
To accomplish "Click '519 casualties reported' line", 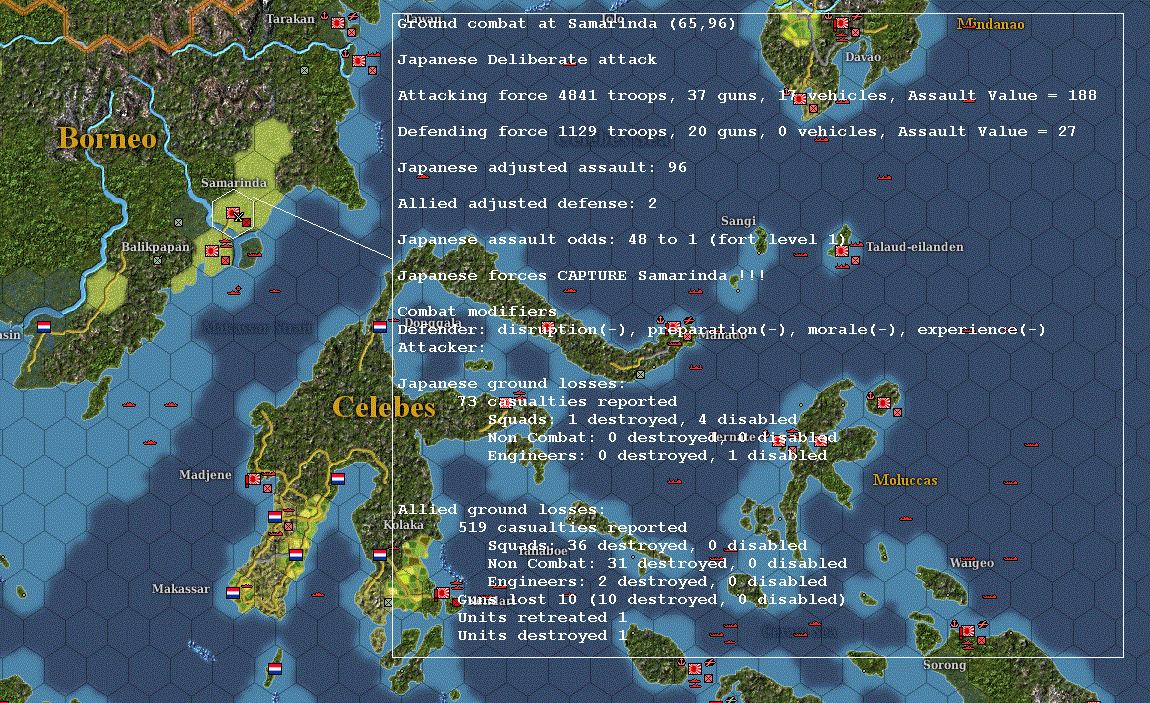I will click(x=573, y=527).
